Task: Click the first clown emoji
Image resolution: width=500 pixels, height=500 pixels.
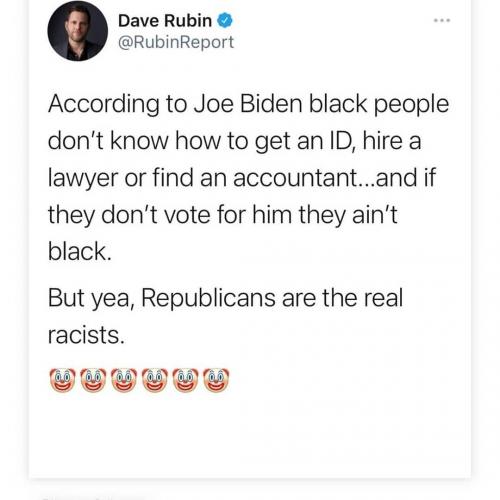Action: (x=62, y=380)
